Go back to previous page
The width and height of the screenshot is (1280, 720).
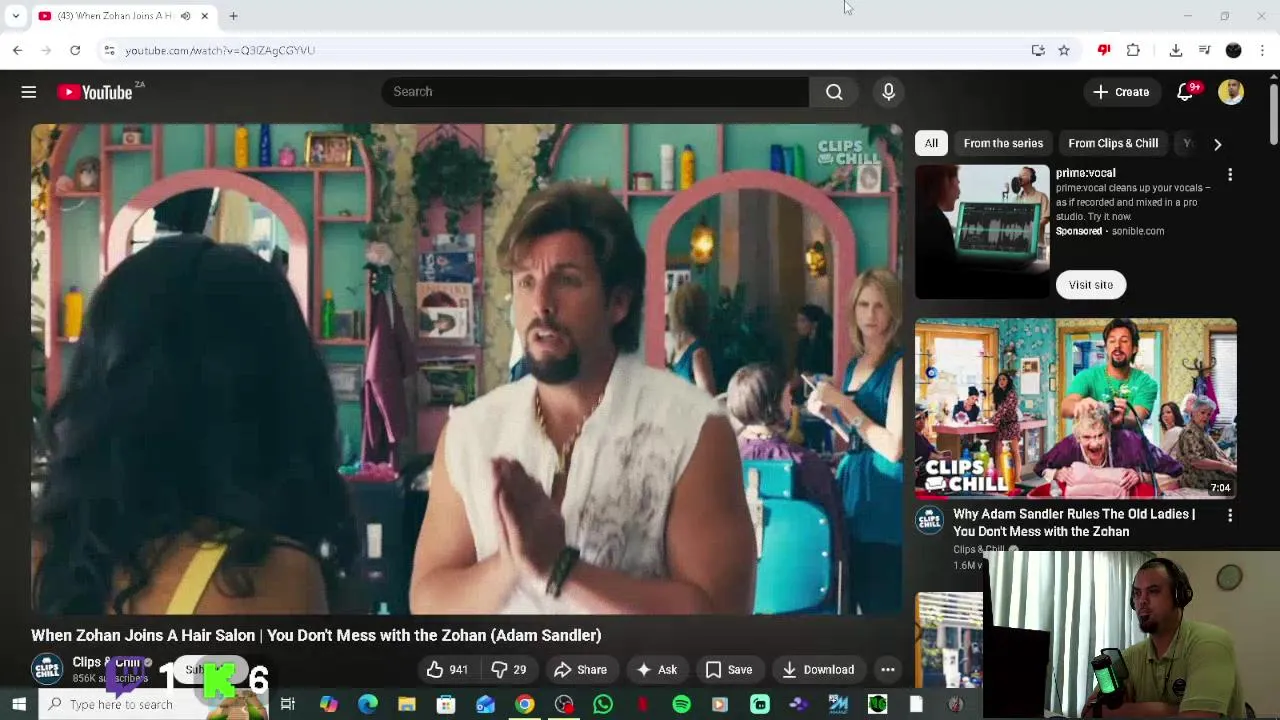(x=18, y=50)
